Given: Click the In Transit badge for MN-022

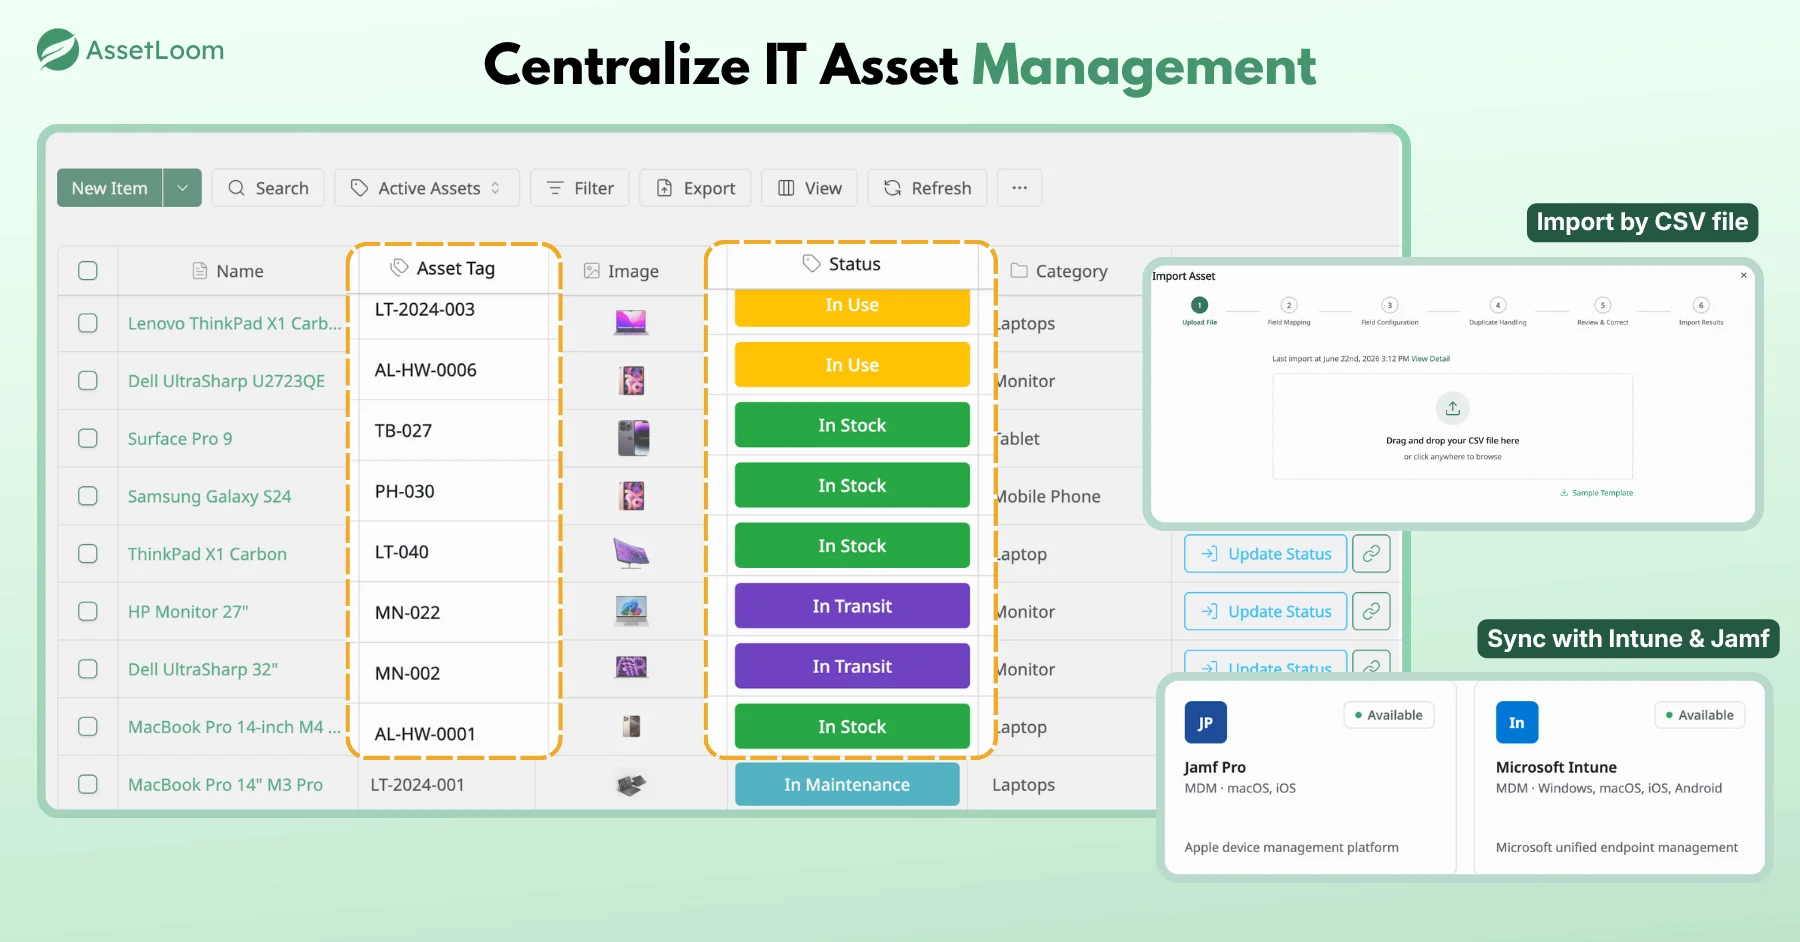Looking at the screenshot, I should click(852, 606).
